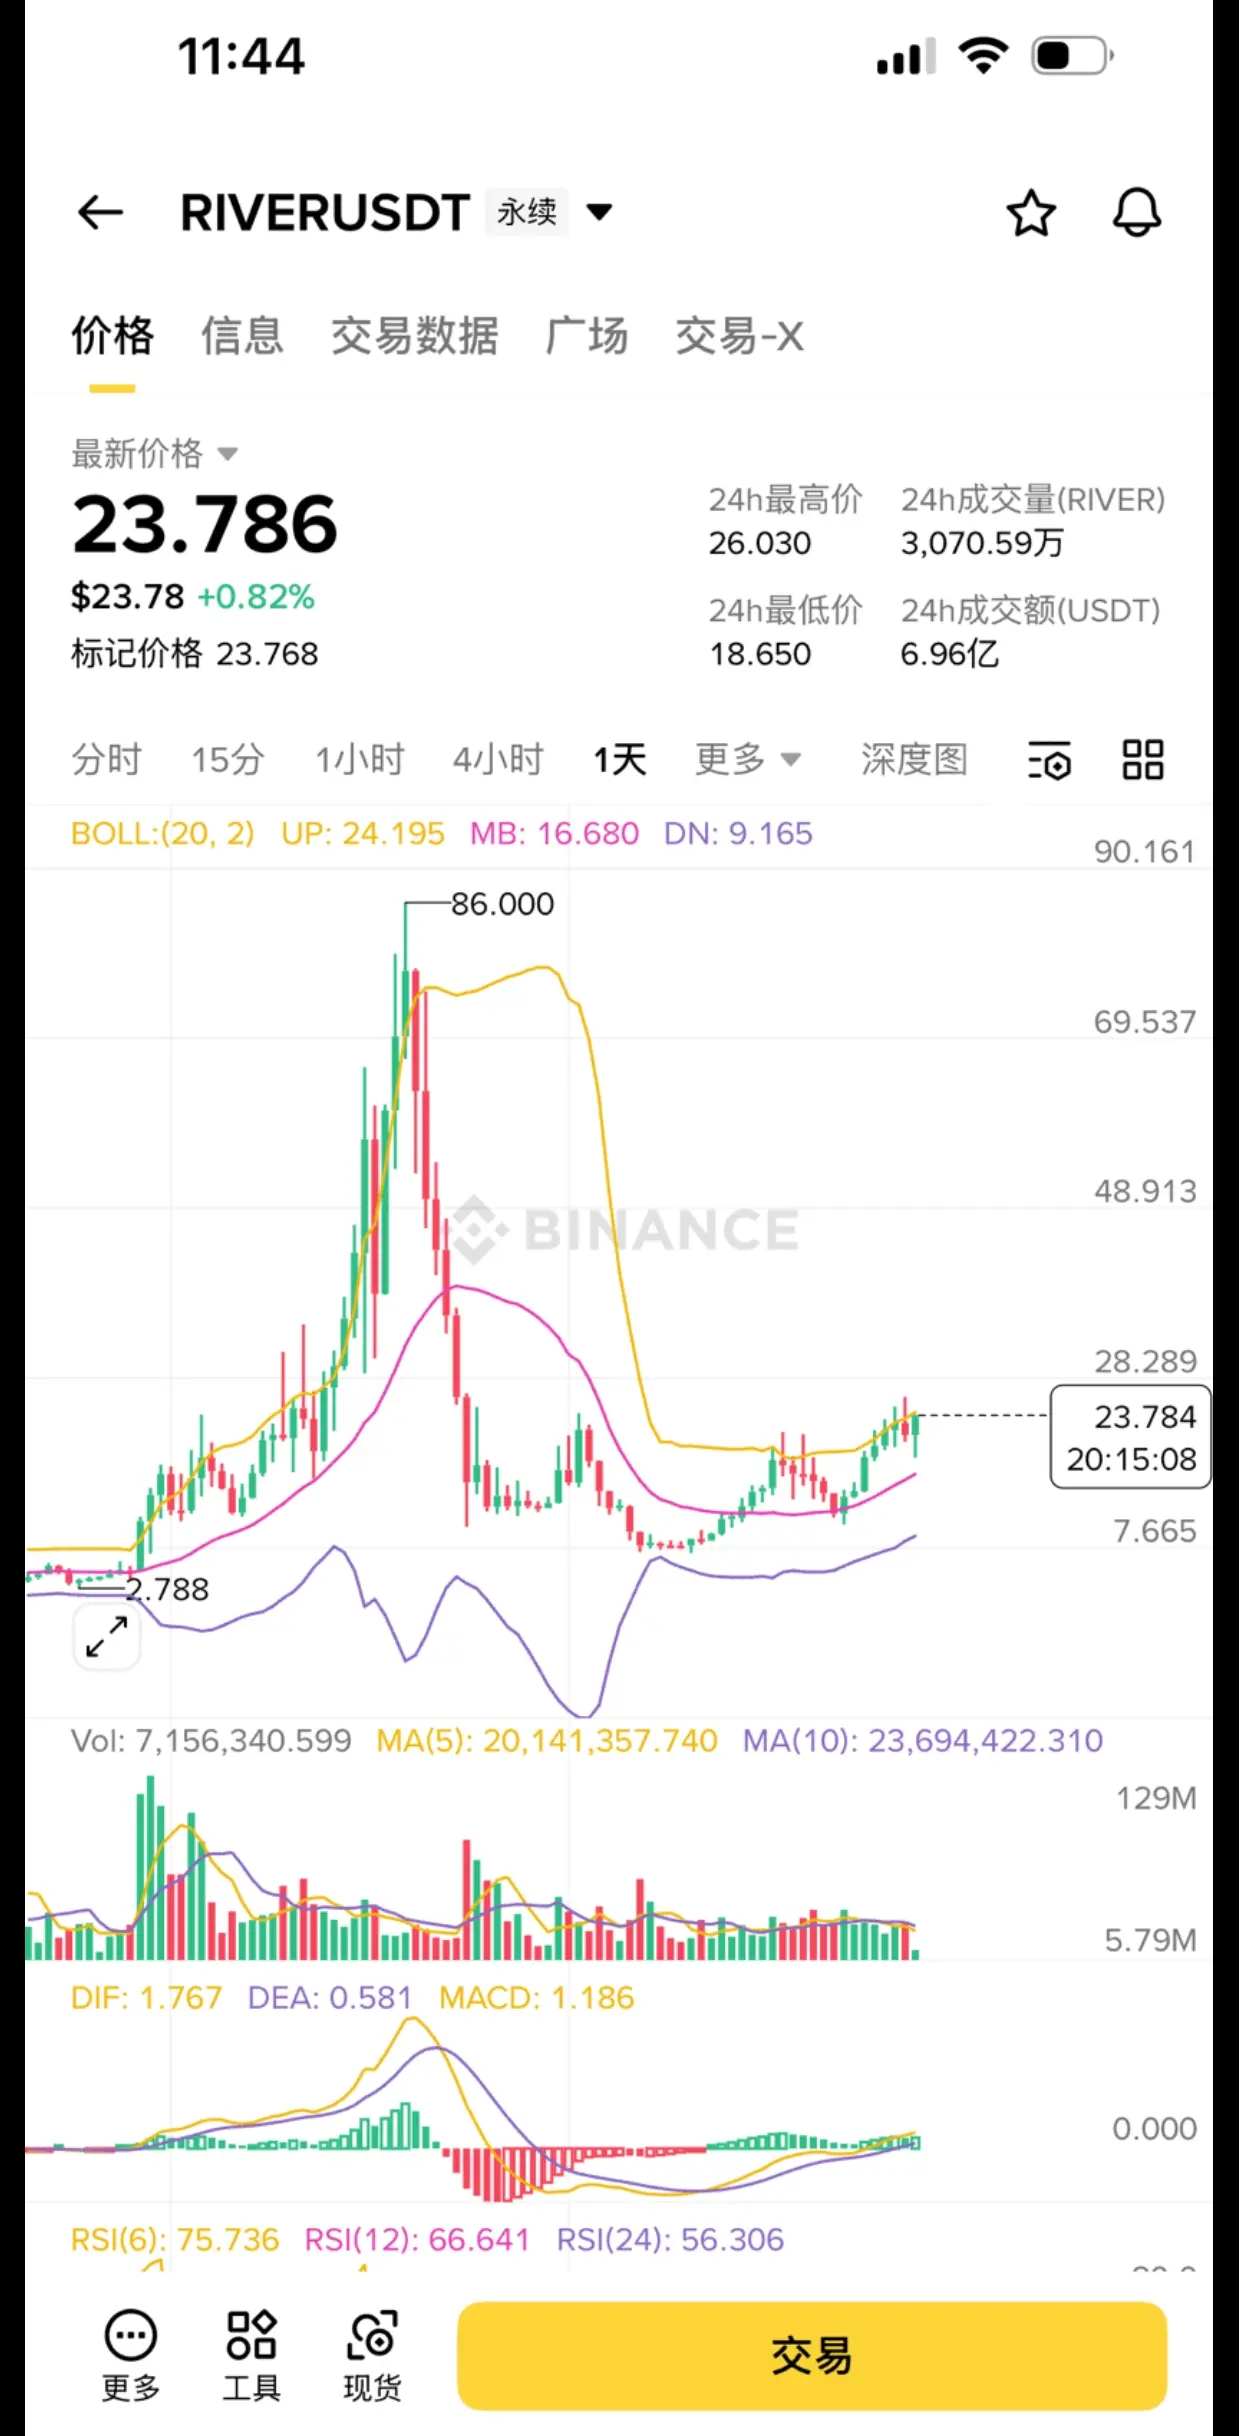Switch to the 信息 tab
Viewport: 1239px width, 2436px height.
[242, 336]
